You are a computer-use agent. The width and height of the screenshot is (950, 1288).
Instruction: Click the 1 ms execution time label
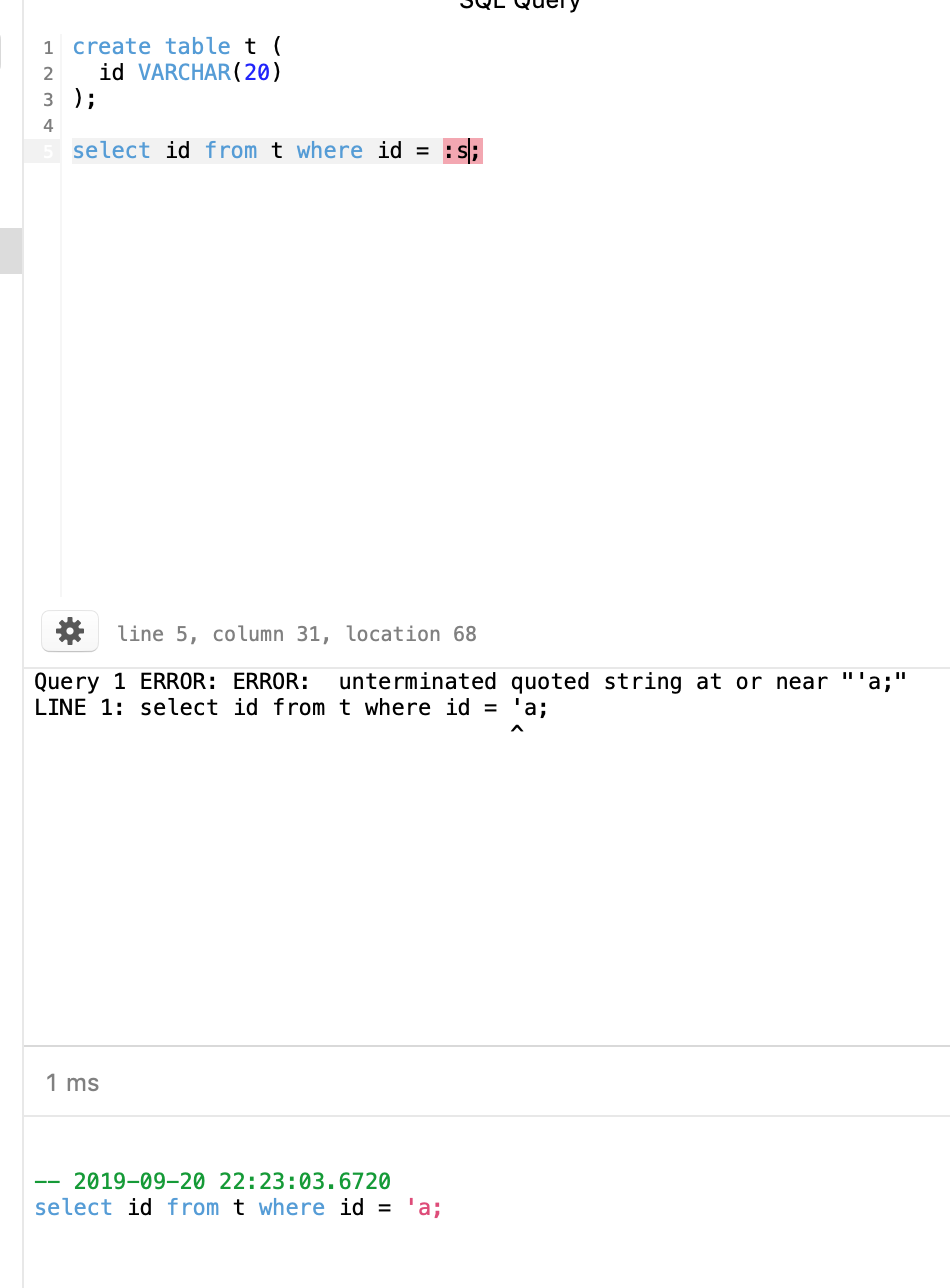coord(72,1082)
